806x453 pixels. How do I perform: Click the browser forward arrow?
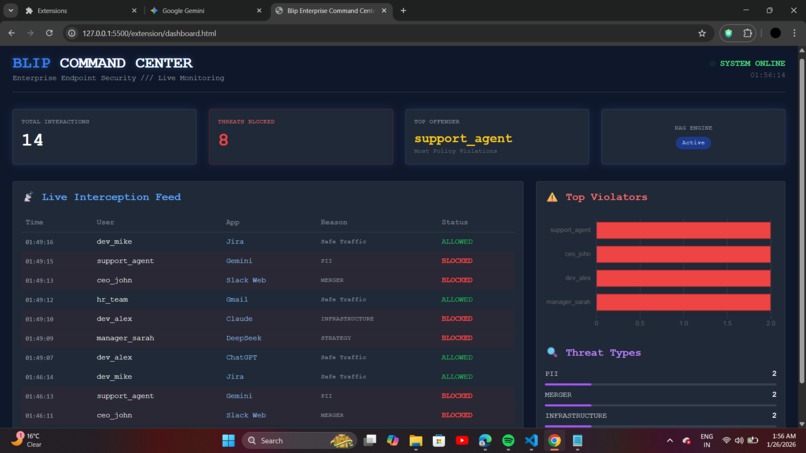30,33
